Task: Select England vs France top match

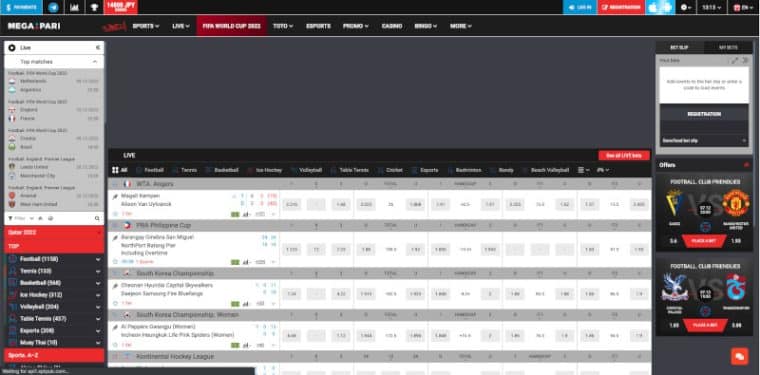Action: tap(53, 114)
